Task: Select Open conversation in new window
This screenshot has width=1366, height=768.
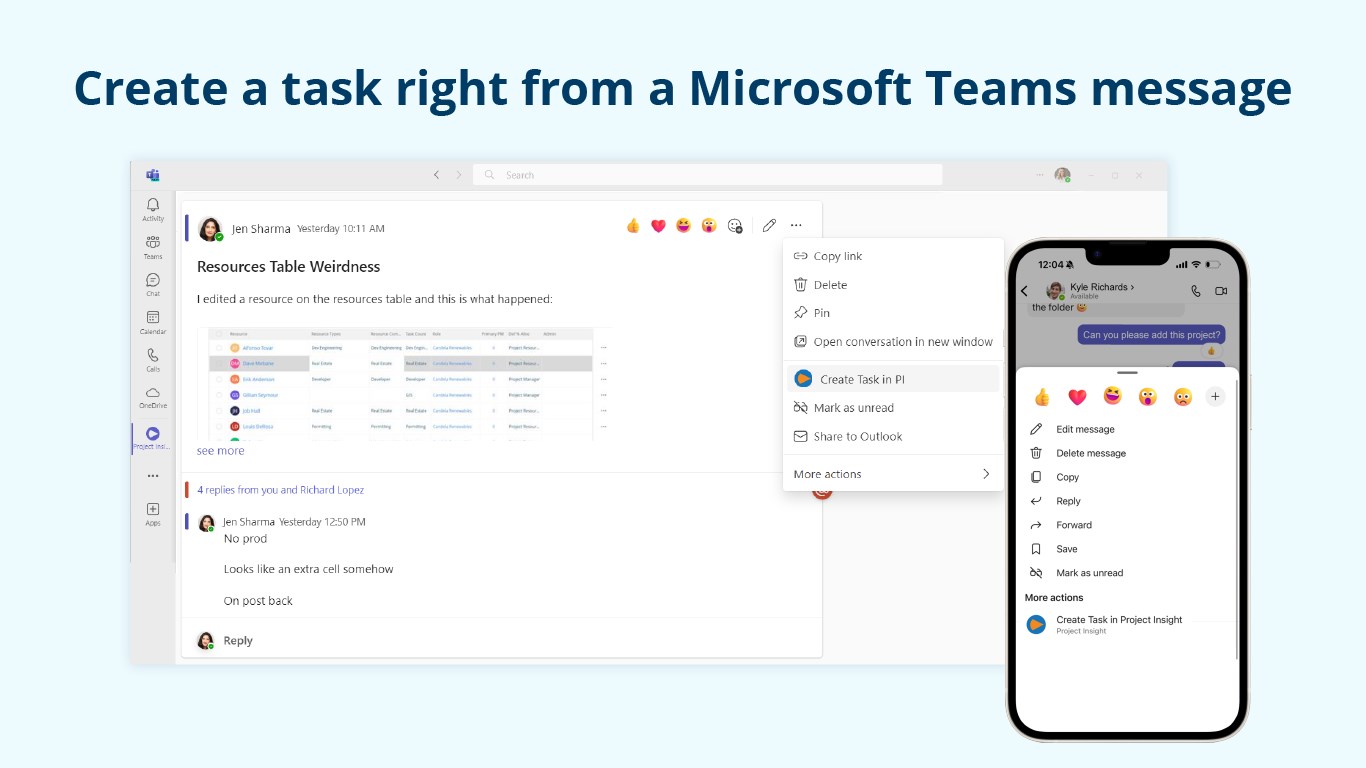Action: pyautogui.click(x=893, y=342)
